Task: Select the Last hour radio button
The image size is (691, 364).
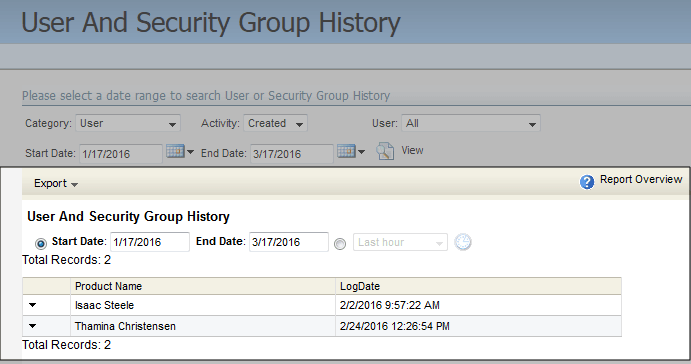Action: click(340, 244)
